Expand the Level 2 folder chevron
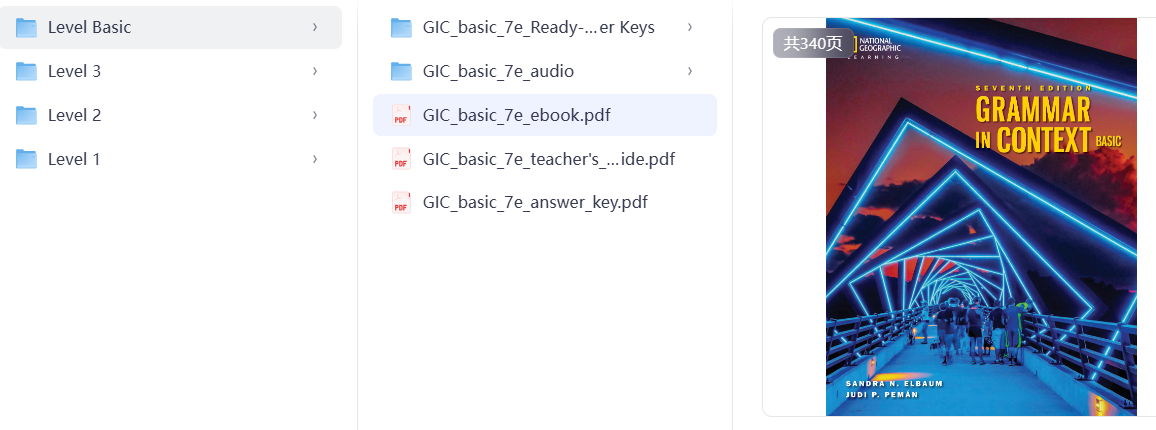This screenshot has height=430, width=1156. click(314, 115)
